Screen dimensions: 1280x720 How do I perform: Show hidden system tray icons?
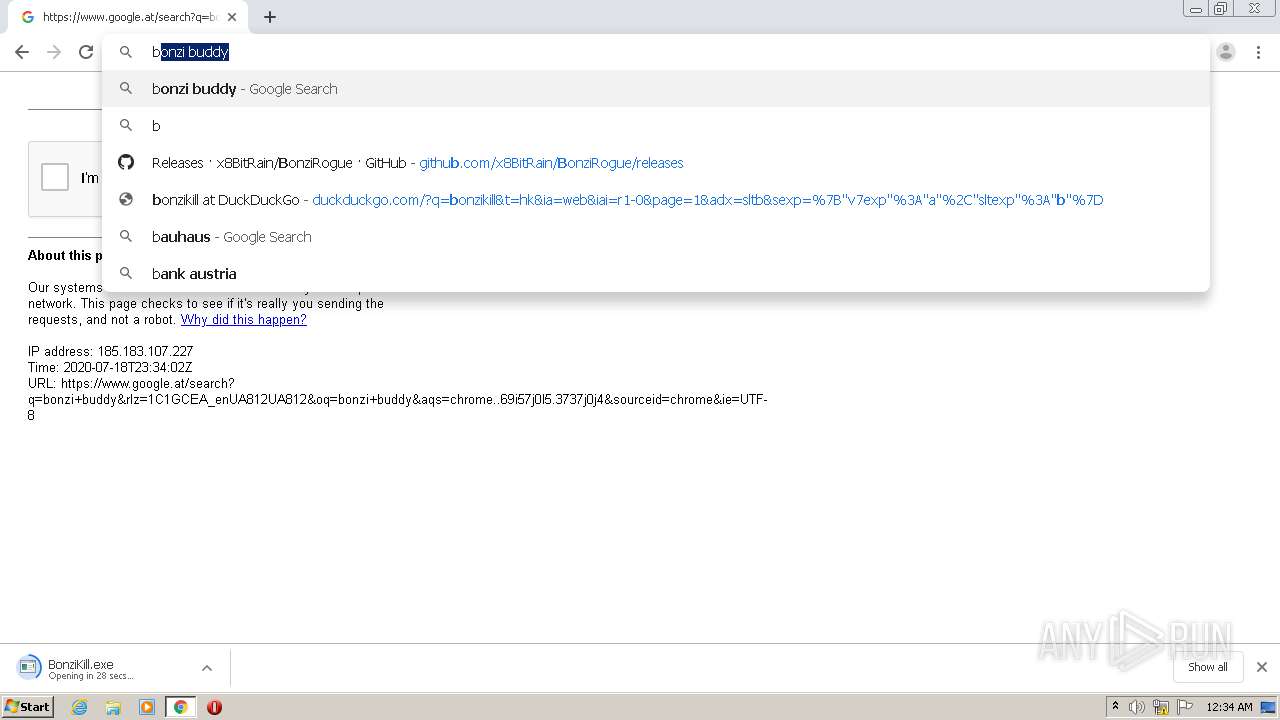[1115, 707]
